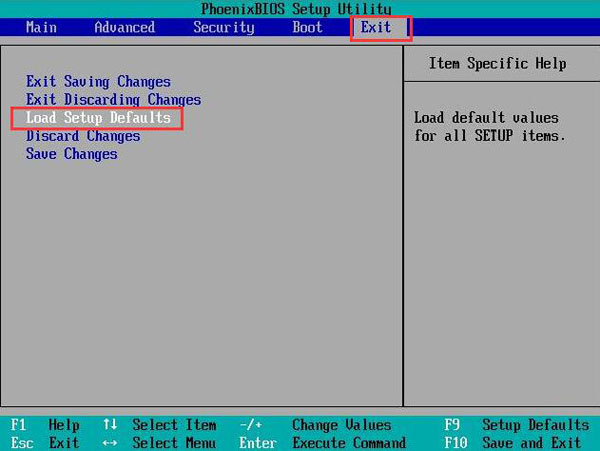Click the up-down arrows Select Item icon

tap(110, 425)
